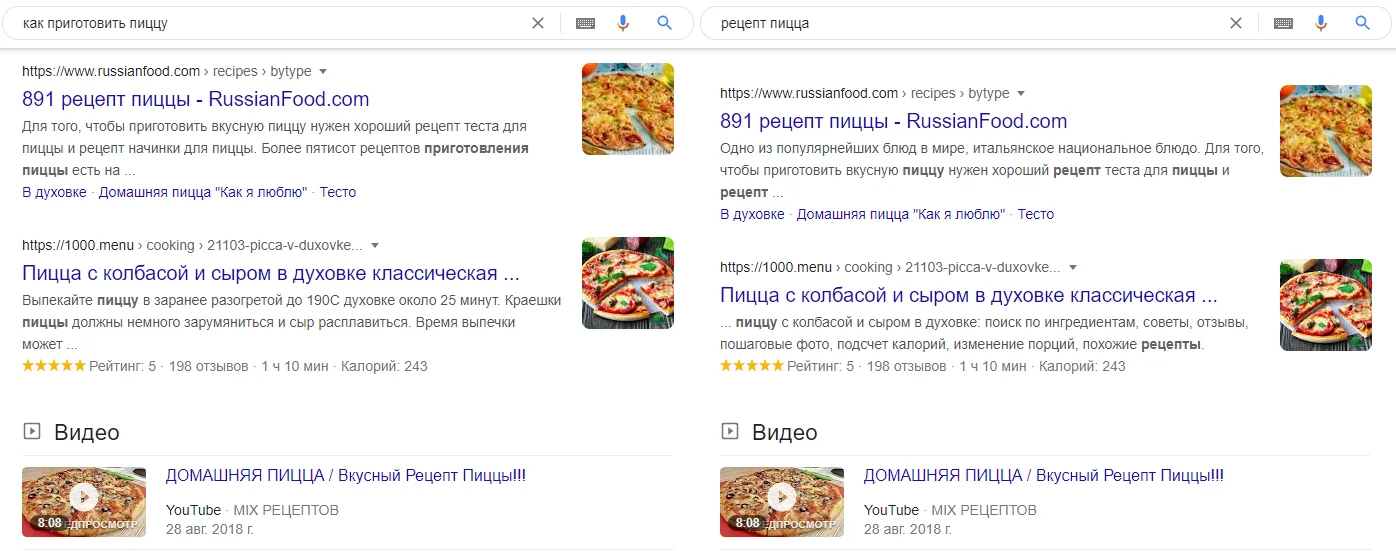Clear the right search box text

coord(1236,23)
